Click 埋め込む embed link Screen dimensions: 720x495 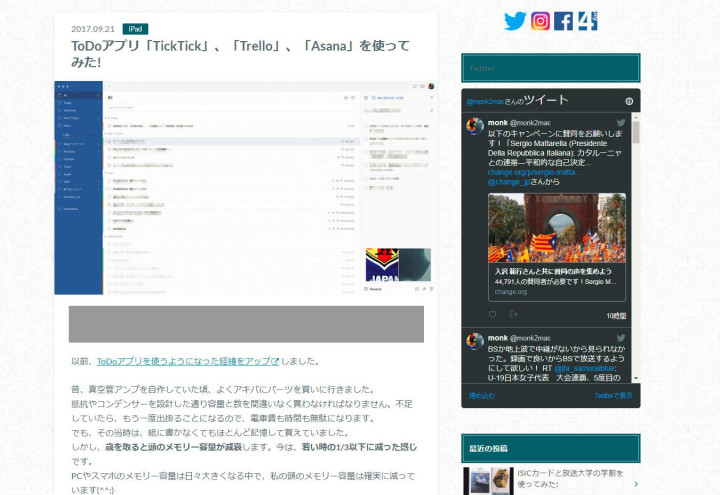point(482,396)
